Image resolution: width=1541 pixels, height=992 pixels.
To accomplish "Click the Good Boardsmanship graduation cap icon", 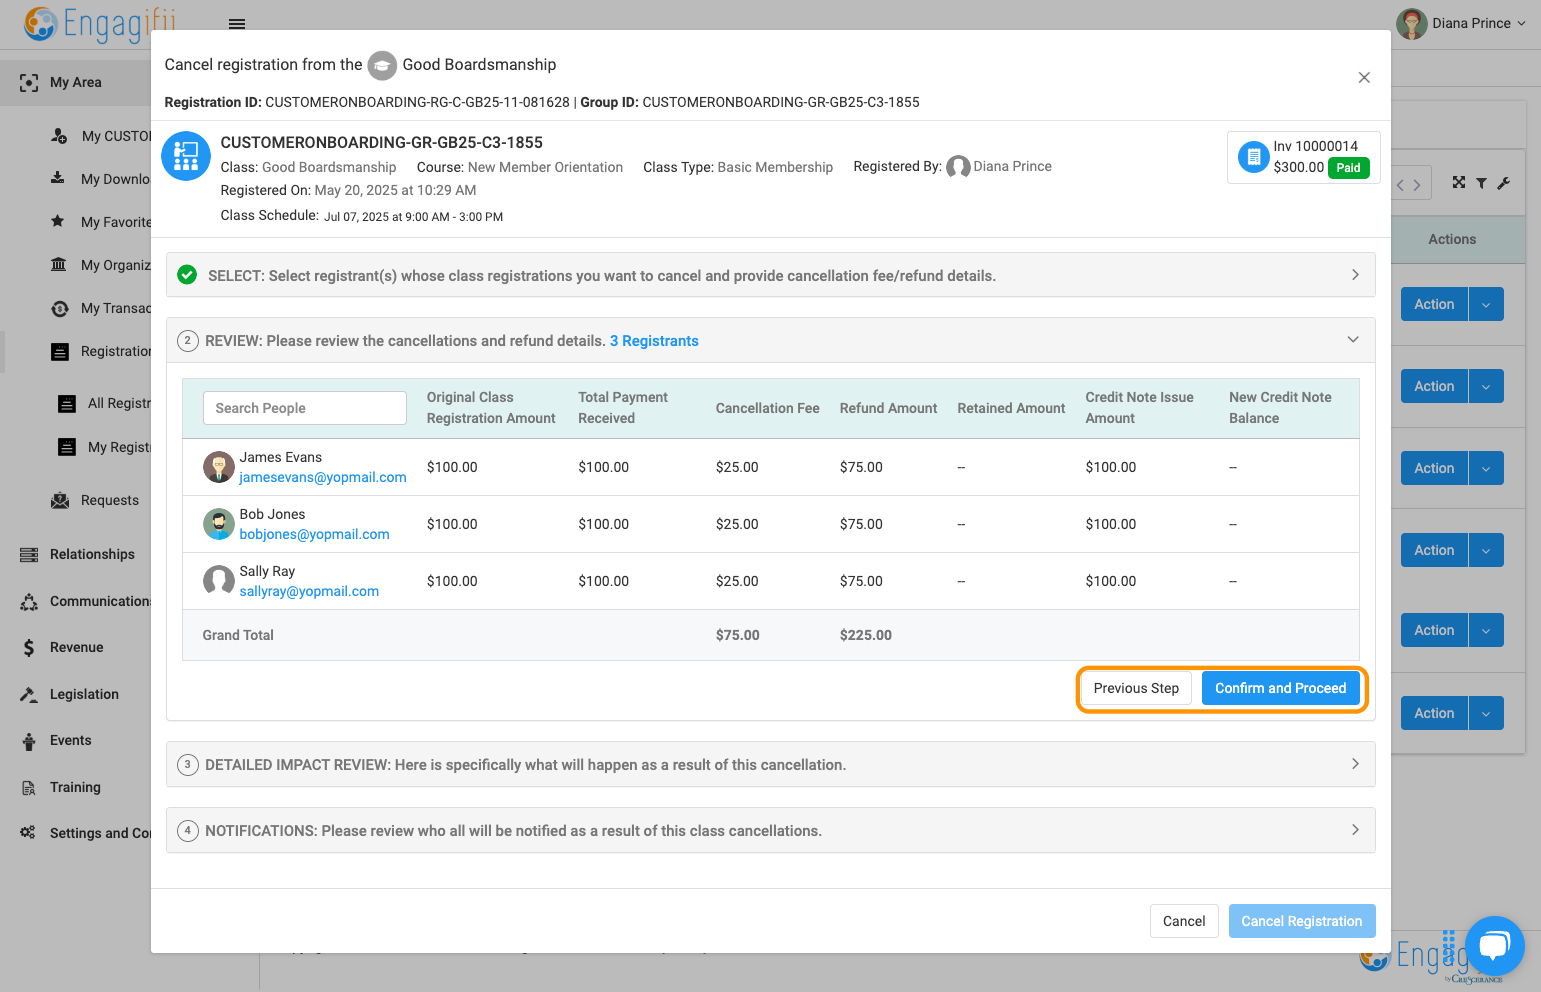I will point(382,66).
